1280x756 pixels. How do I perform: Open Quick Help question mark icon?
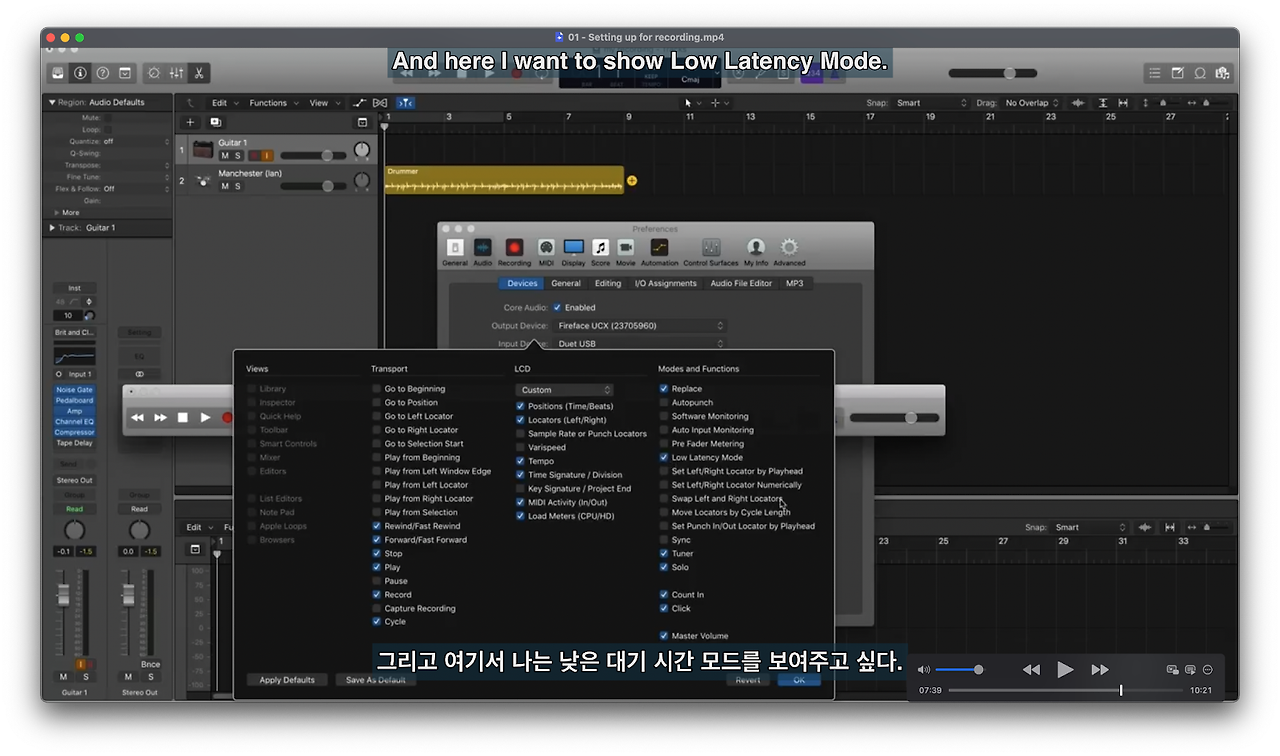pyautogui.click(x=102, y=73)
